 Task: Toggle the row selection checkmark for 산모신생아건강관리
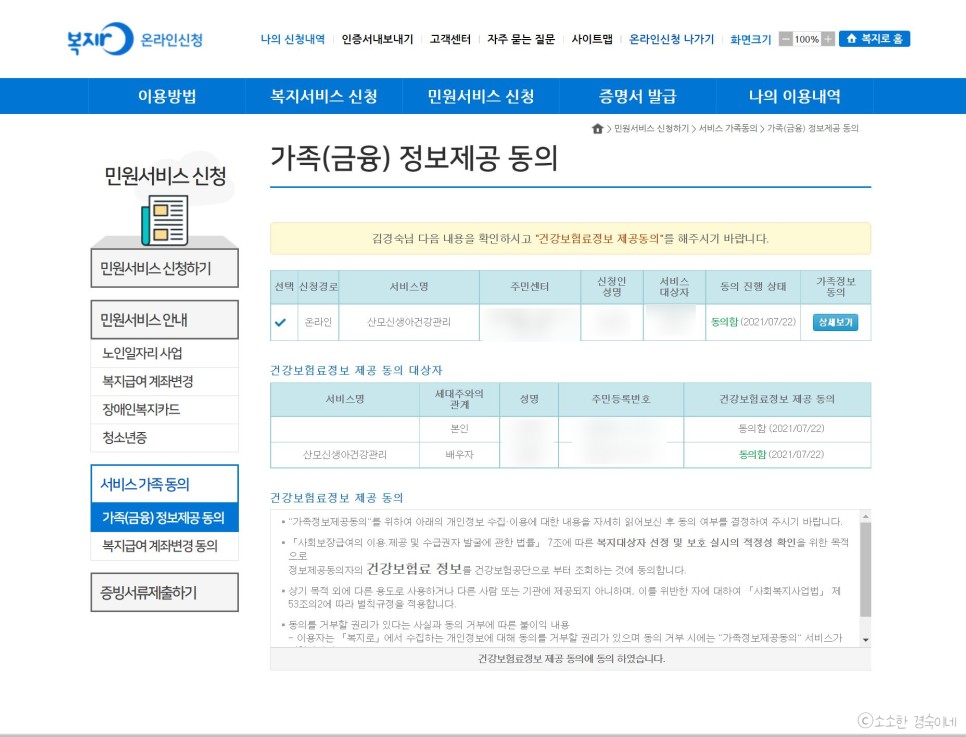coord(280,322)
